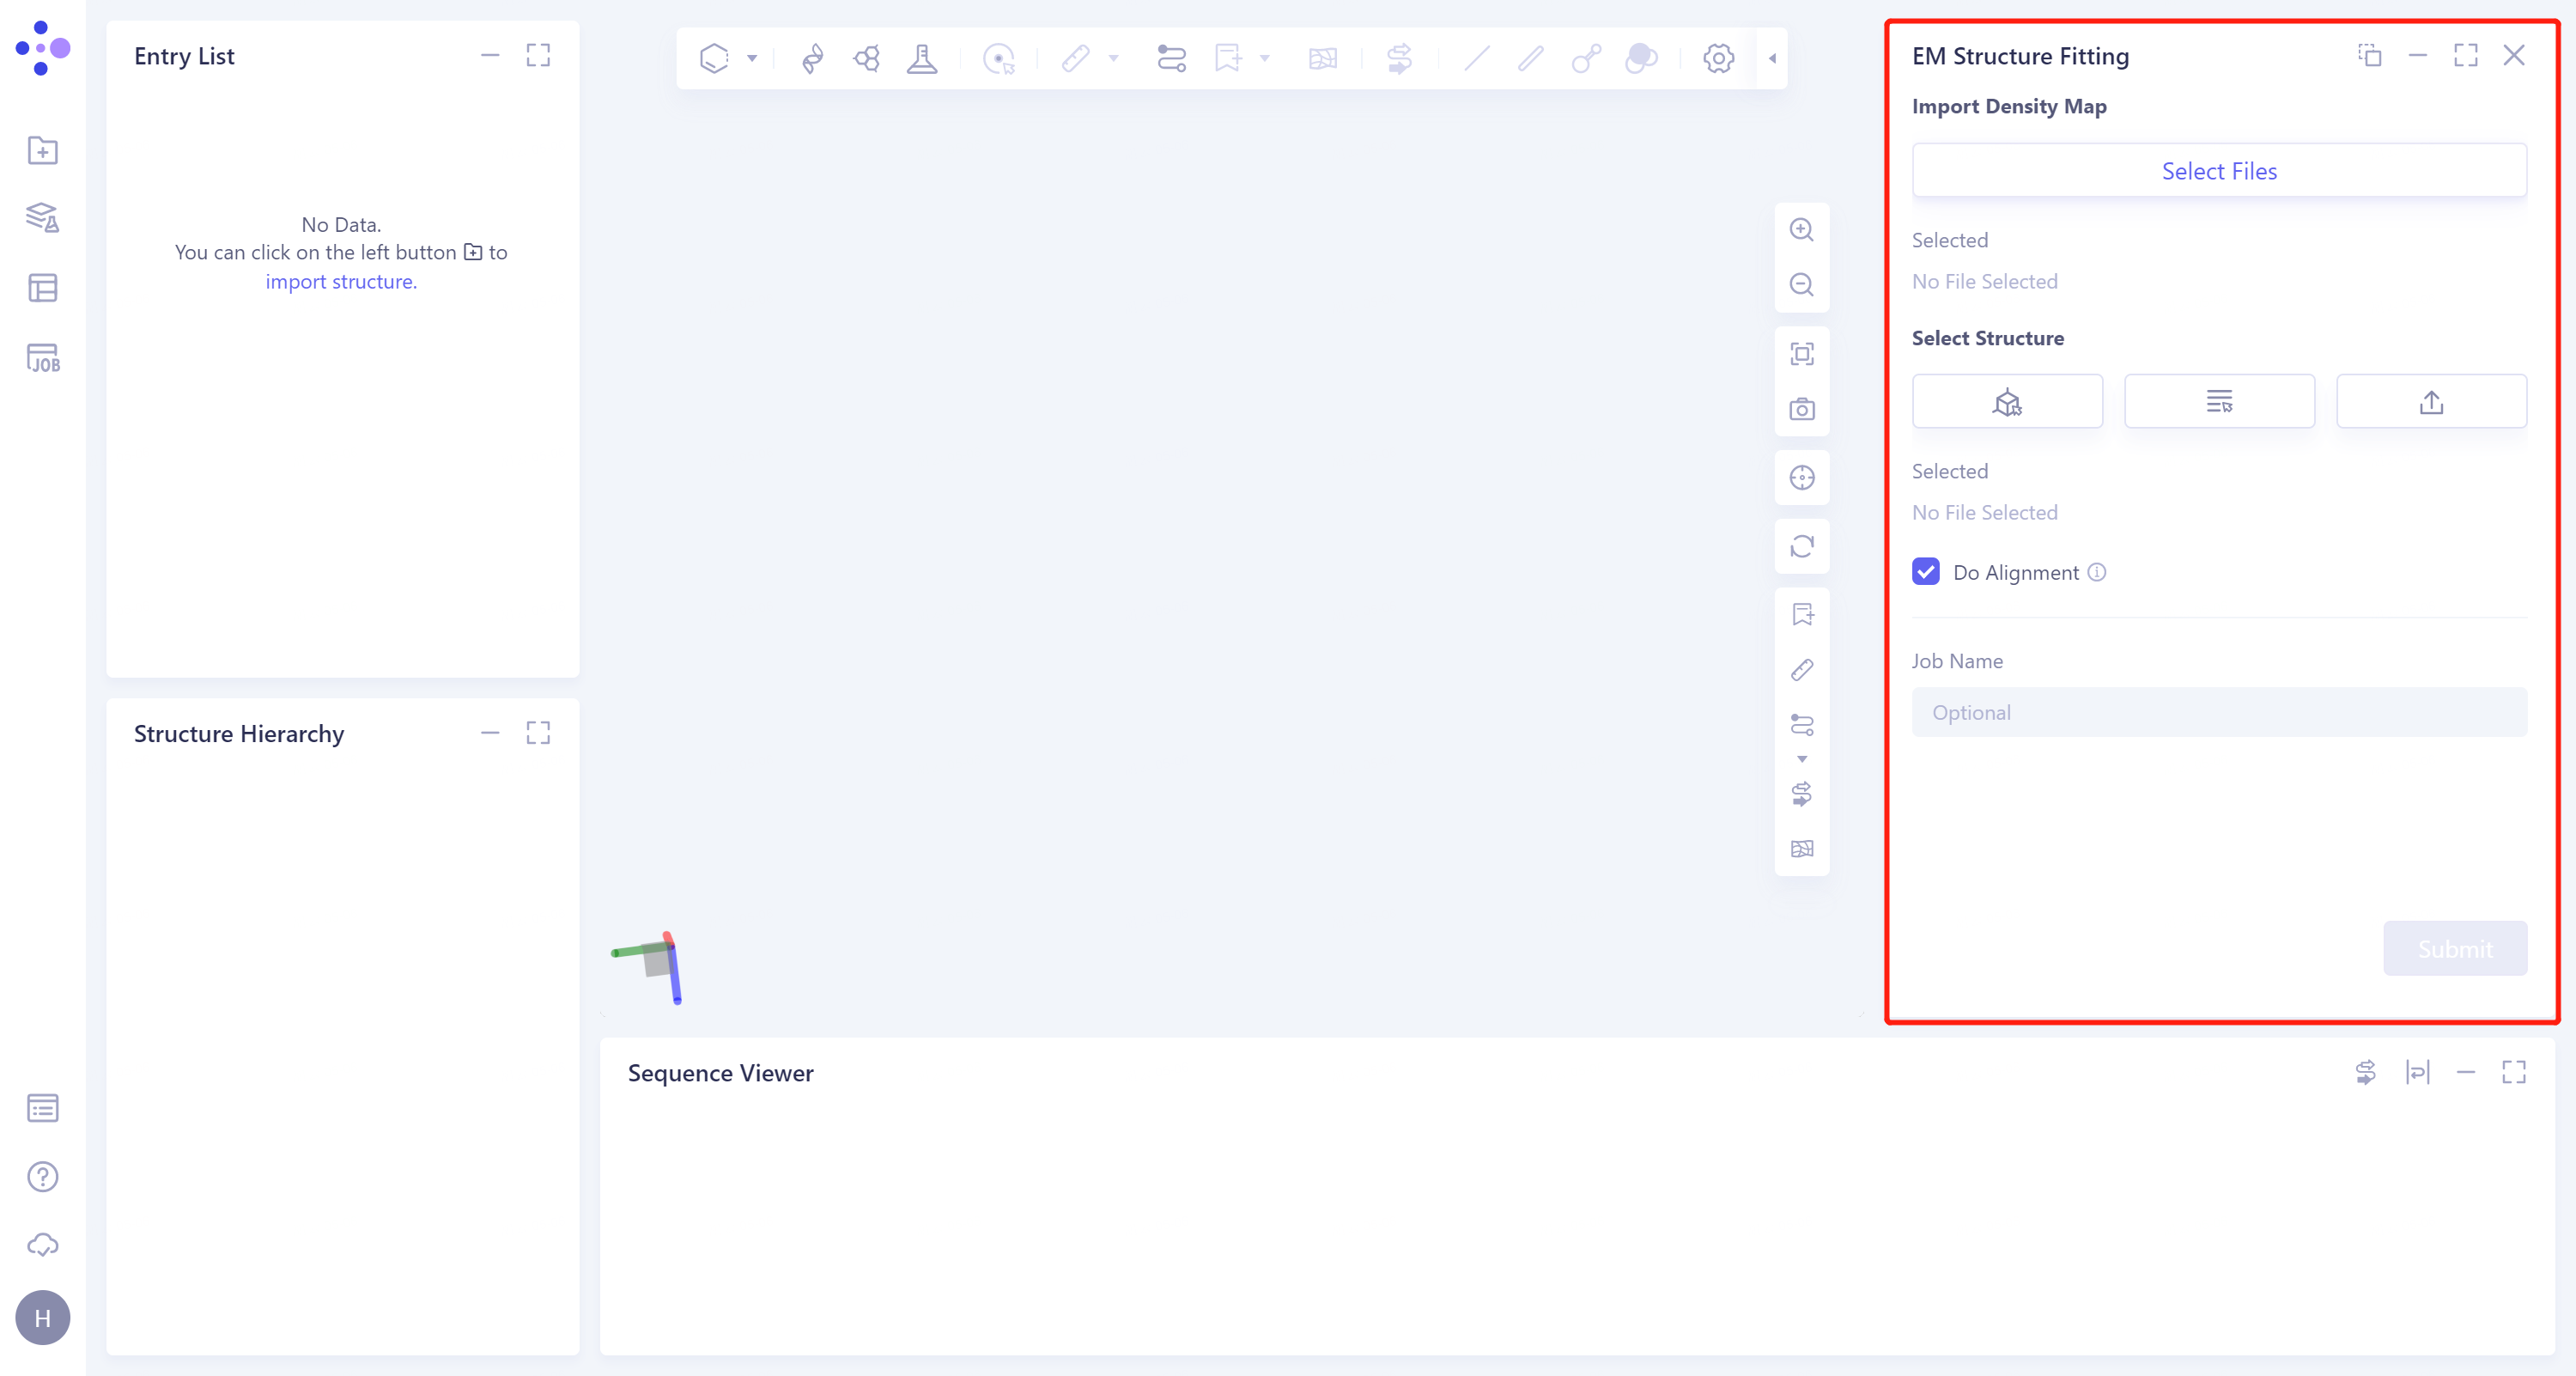The image size is (2576, 1376).
Task: Open the JOB panel from the left sidebar
Action: (x=42, y=358)
